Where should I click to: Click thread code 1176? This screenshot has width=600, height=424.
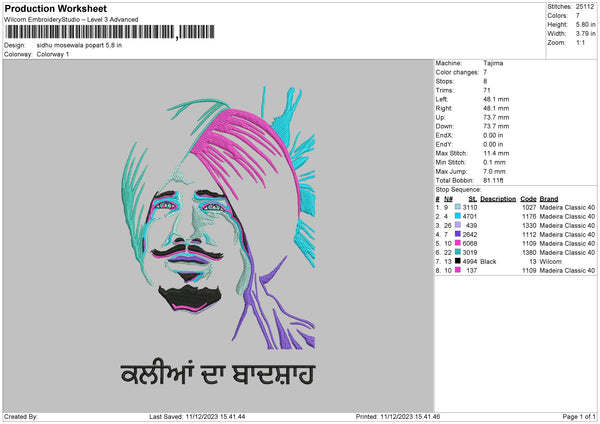pos(529,216)
